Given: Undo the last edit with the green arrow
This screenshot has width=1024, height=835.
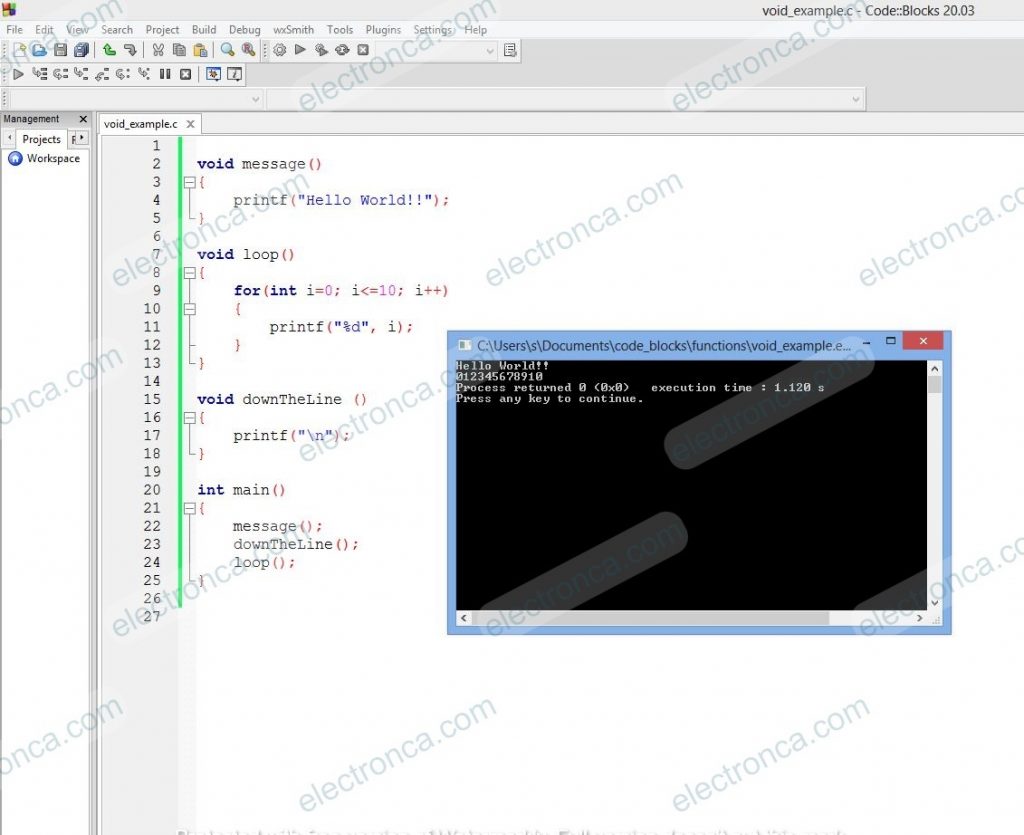Looking at the screenshot, I should coord(110,50).
